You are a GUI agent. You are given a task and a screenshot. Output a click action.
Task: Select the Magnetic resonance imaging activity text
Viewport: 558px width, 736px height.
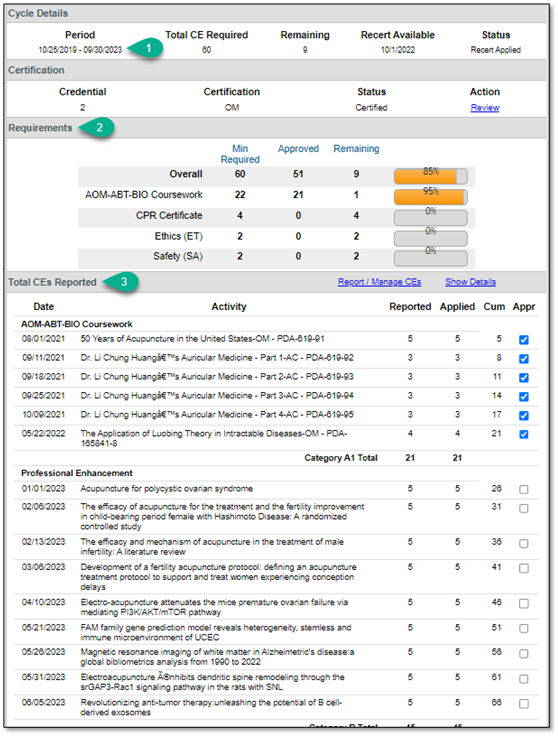pyautogui.click(x=217, y=657)
